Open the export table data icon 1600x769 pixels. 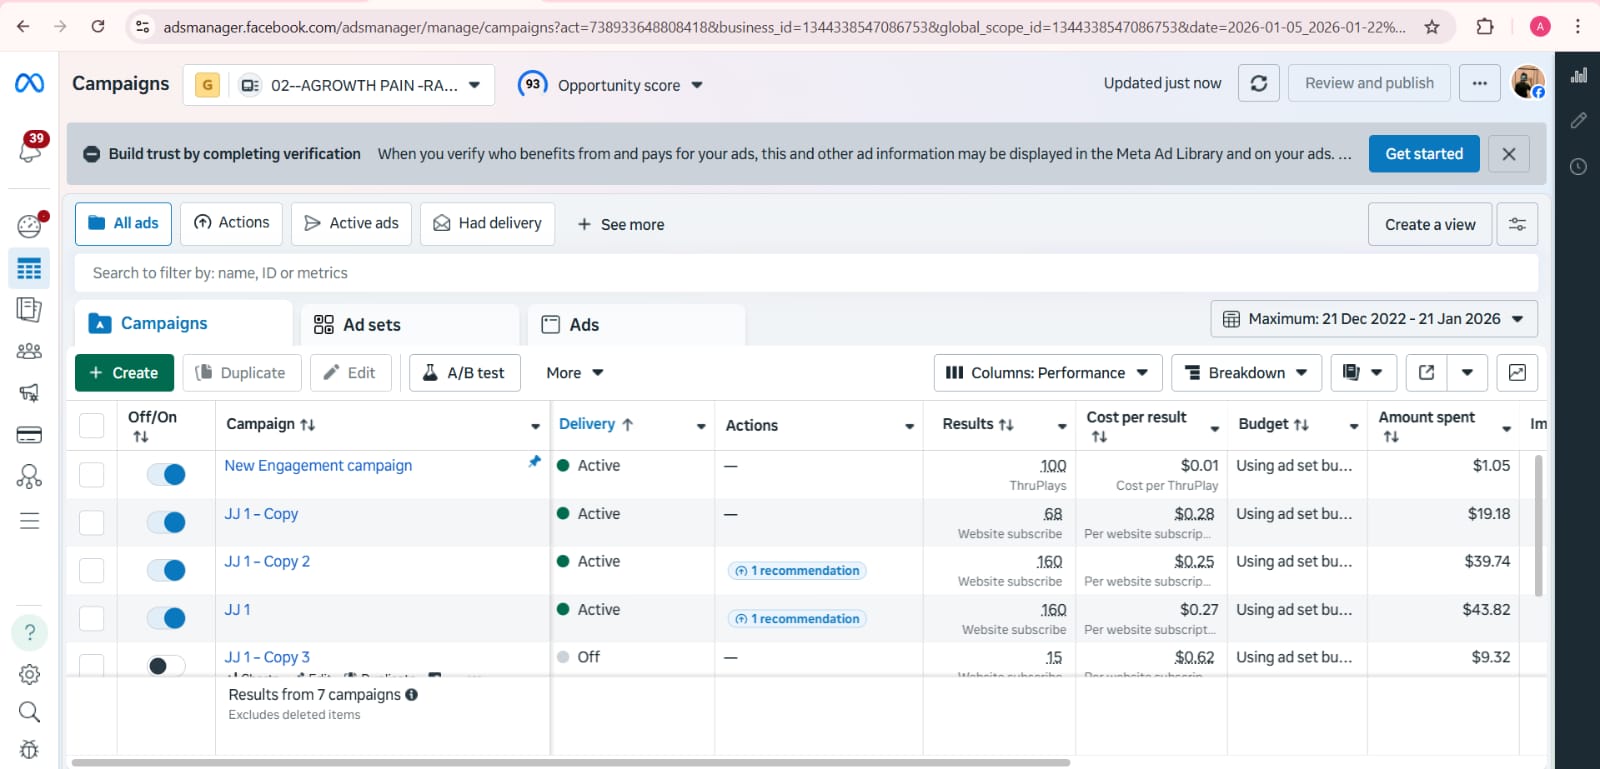1427,373
